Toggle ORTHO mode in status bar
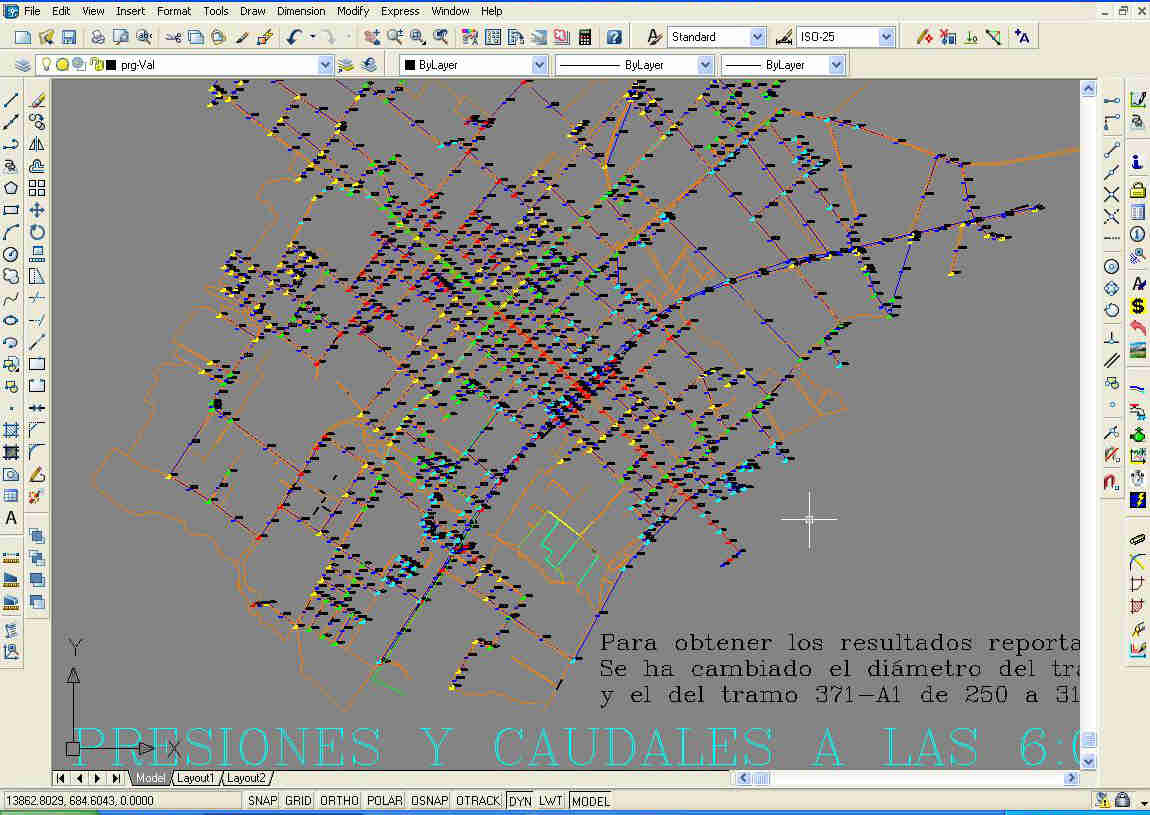This screenshot has height=815, width=1150. [339, 801]
